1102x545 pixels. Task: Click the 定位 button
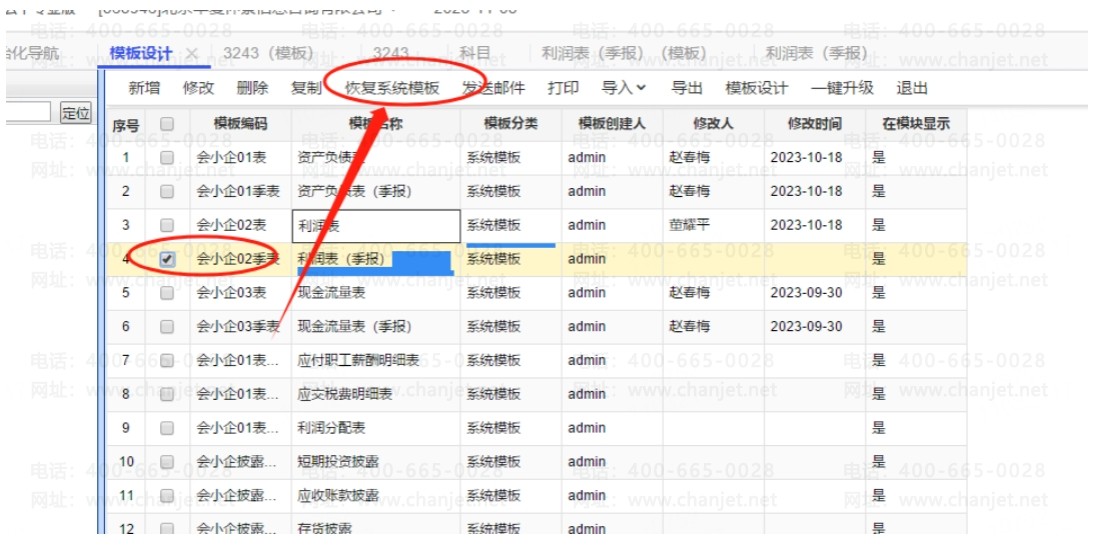click(x=76, y=113)
